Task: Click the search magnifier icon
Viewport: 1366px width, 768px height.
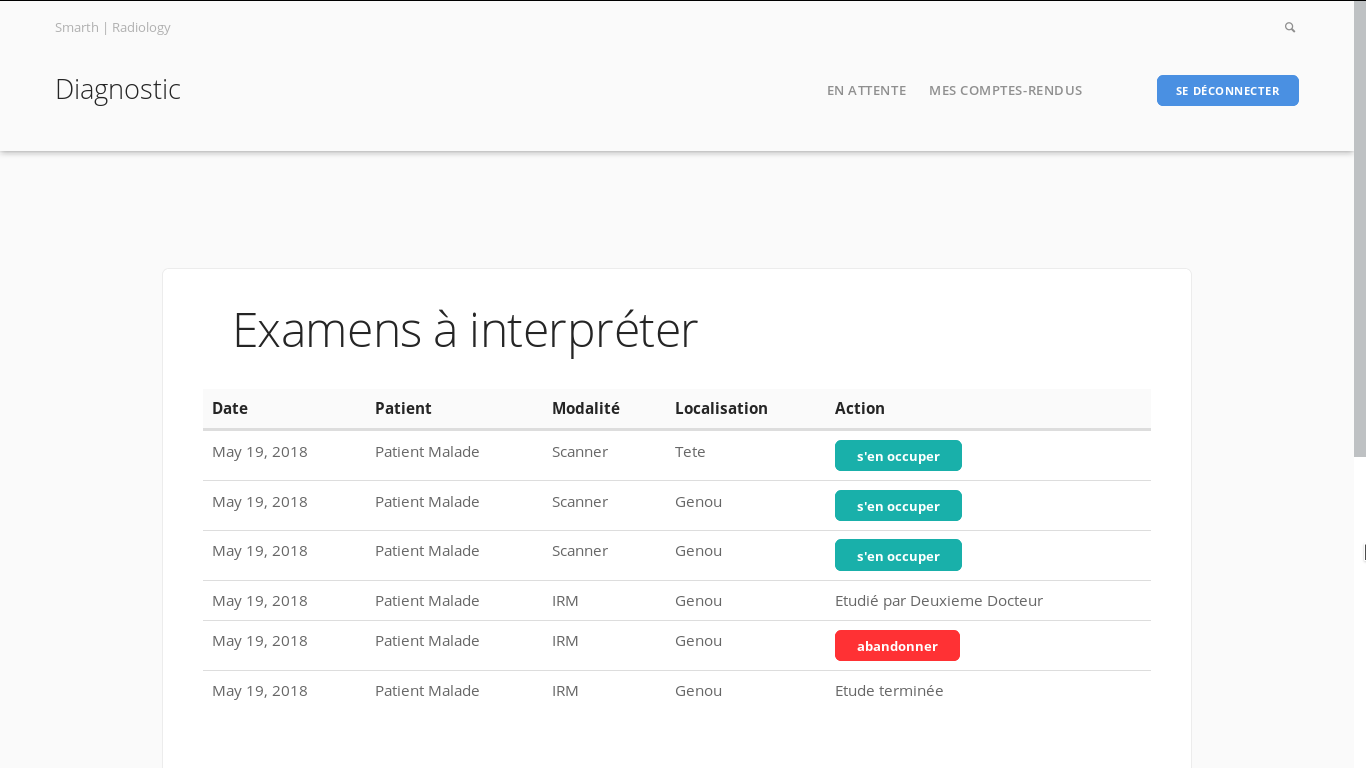Action: point(1290,28)
